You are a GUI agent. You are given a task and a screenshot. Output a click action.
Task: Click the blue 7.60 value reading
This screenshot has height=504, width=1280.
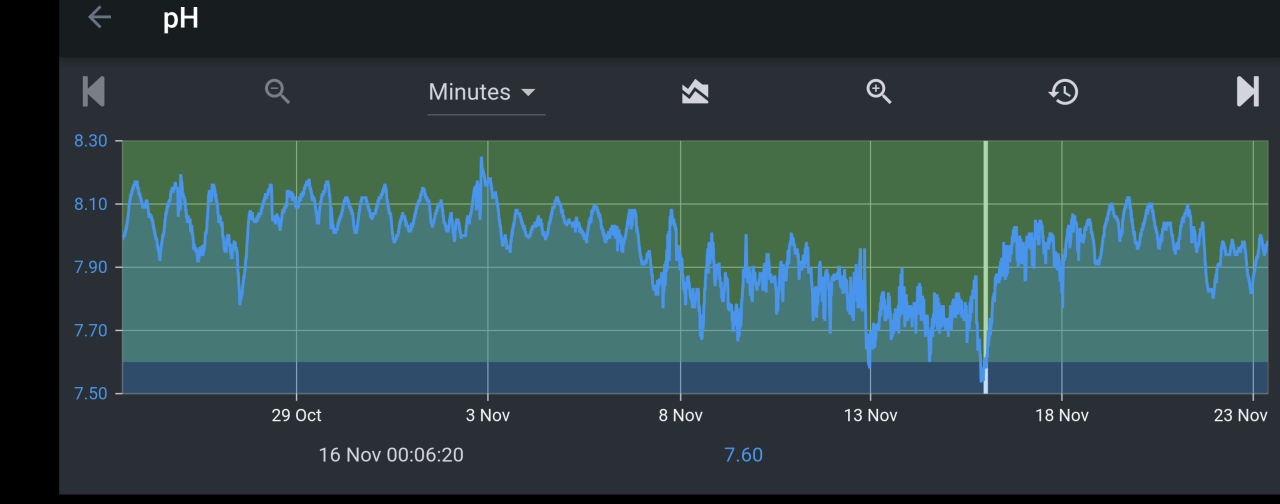pyautogui.click(x=743, y=455)
